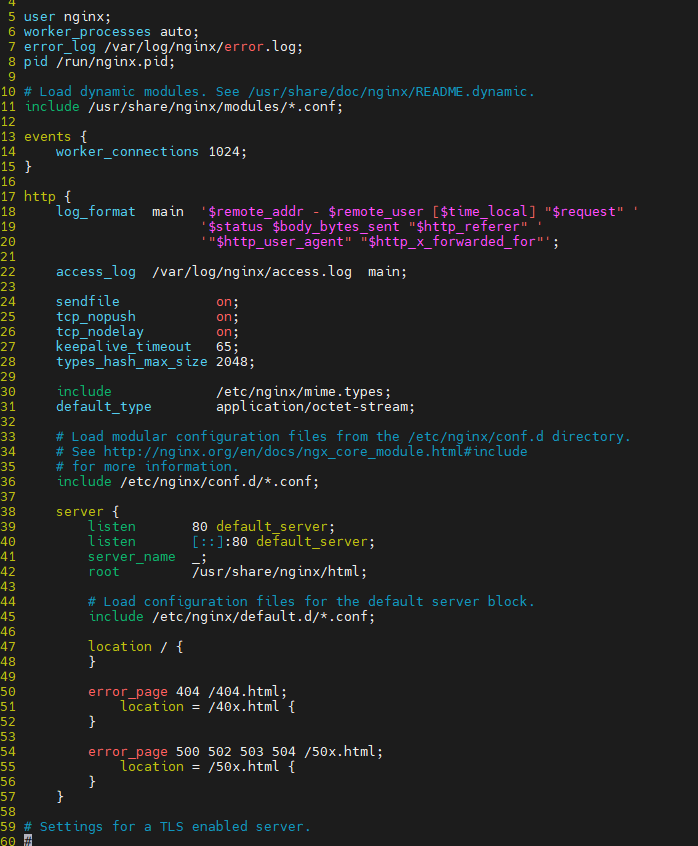Click 'on' value of tcp_nopush

point(224,317)
